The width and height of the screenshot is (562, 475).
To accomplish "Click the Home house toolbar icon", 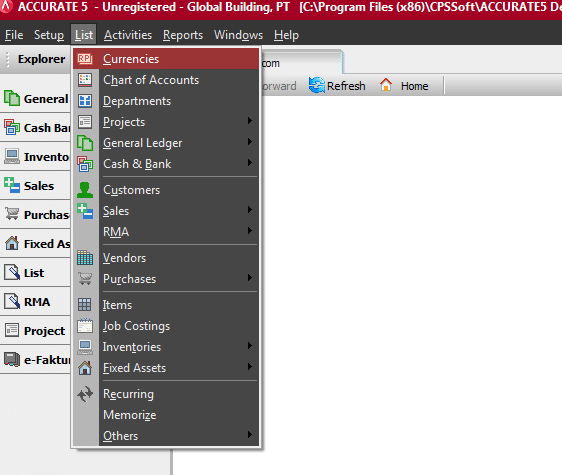I will point(386,85).
